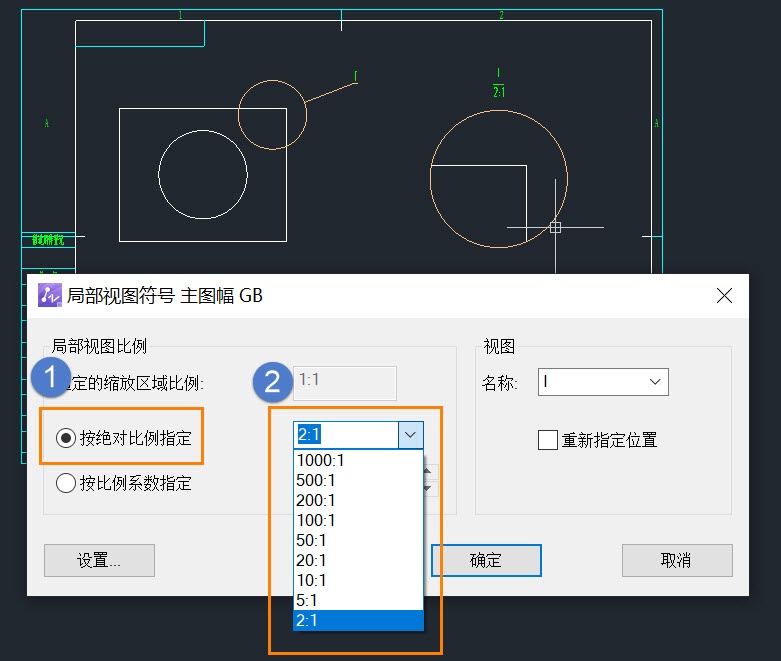
Task: Confirm with 确定 button
Action: (486, 560)
